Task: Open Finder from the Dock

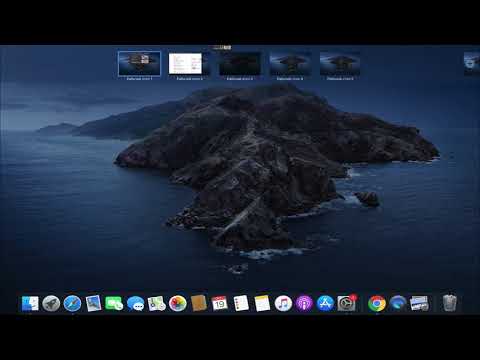Action: tap(30, 303)
